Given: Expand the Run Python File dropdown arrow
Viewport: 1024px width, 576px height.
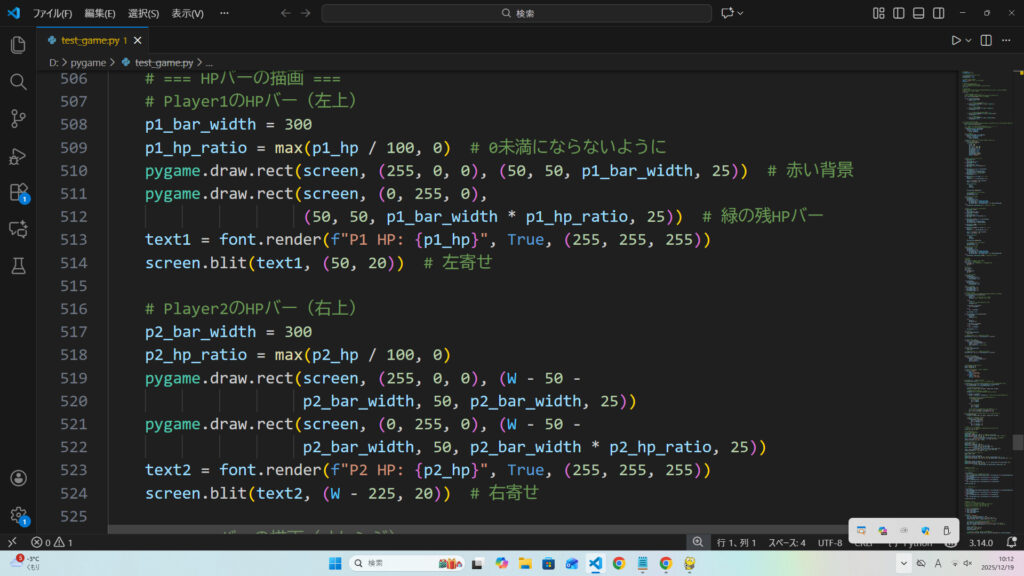Looking at the screenshot, I should (x=969, y=40).
